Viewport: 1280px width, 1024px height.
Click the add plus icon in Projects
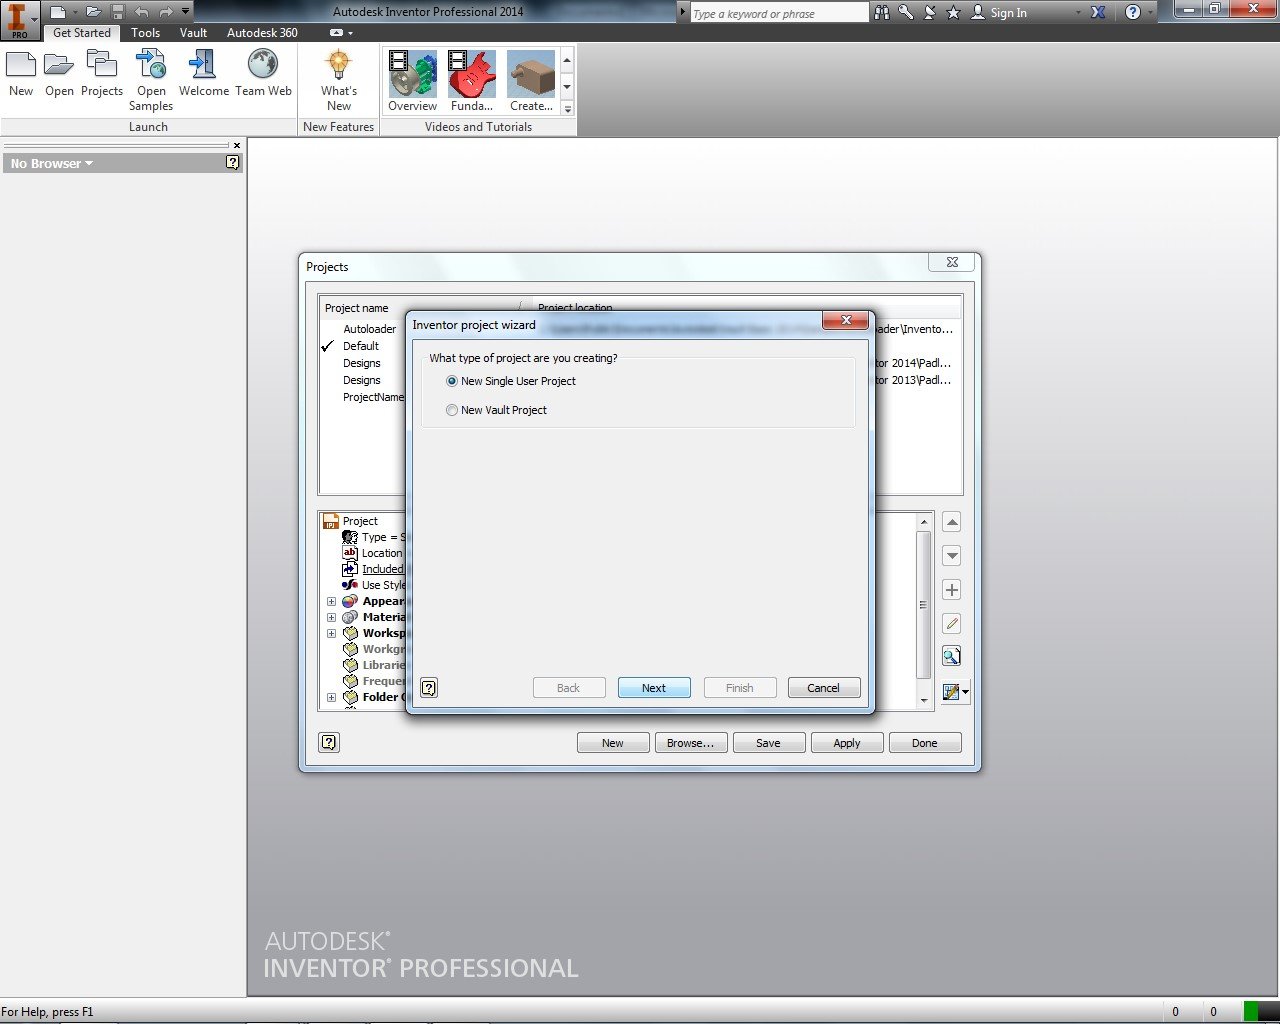point(952,590)
